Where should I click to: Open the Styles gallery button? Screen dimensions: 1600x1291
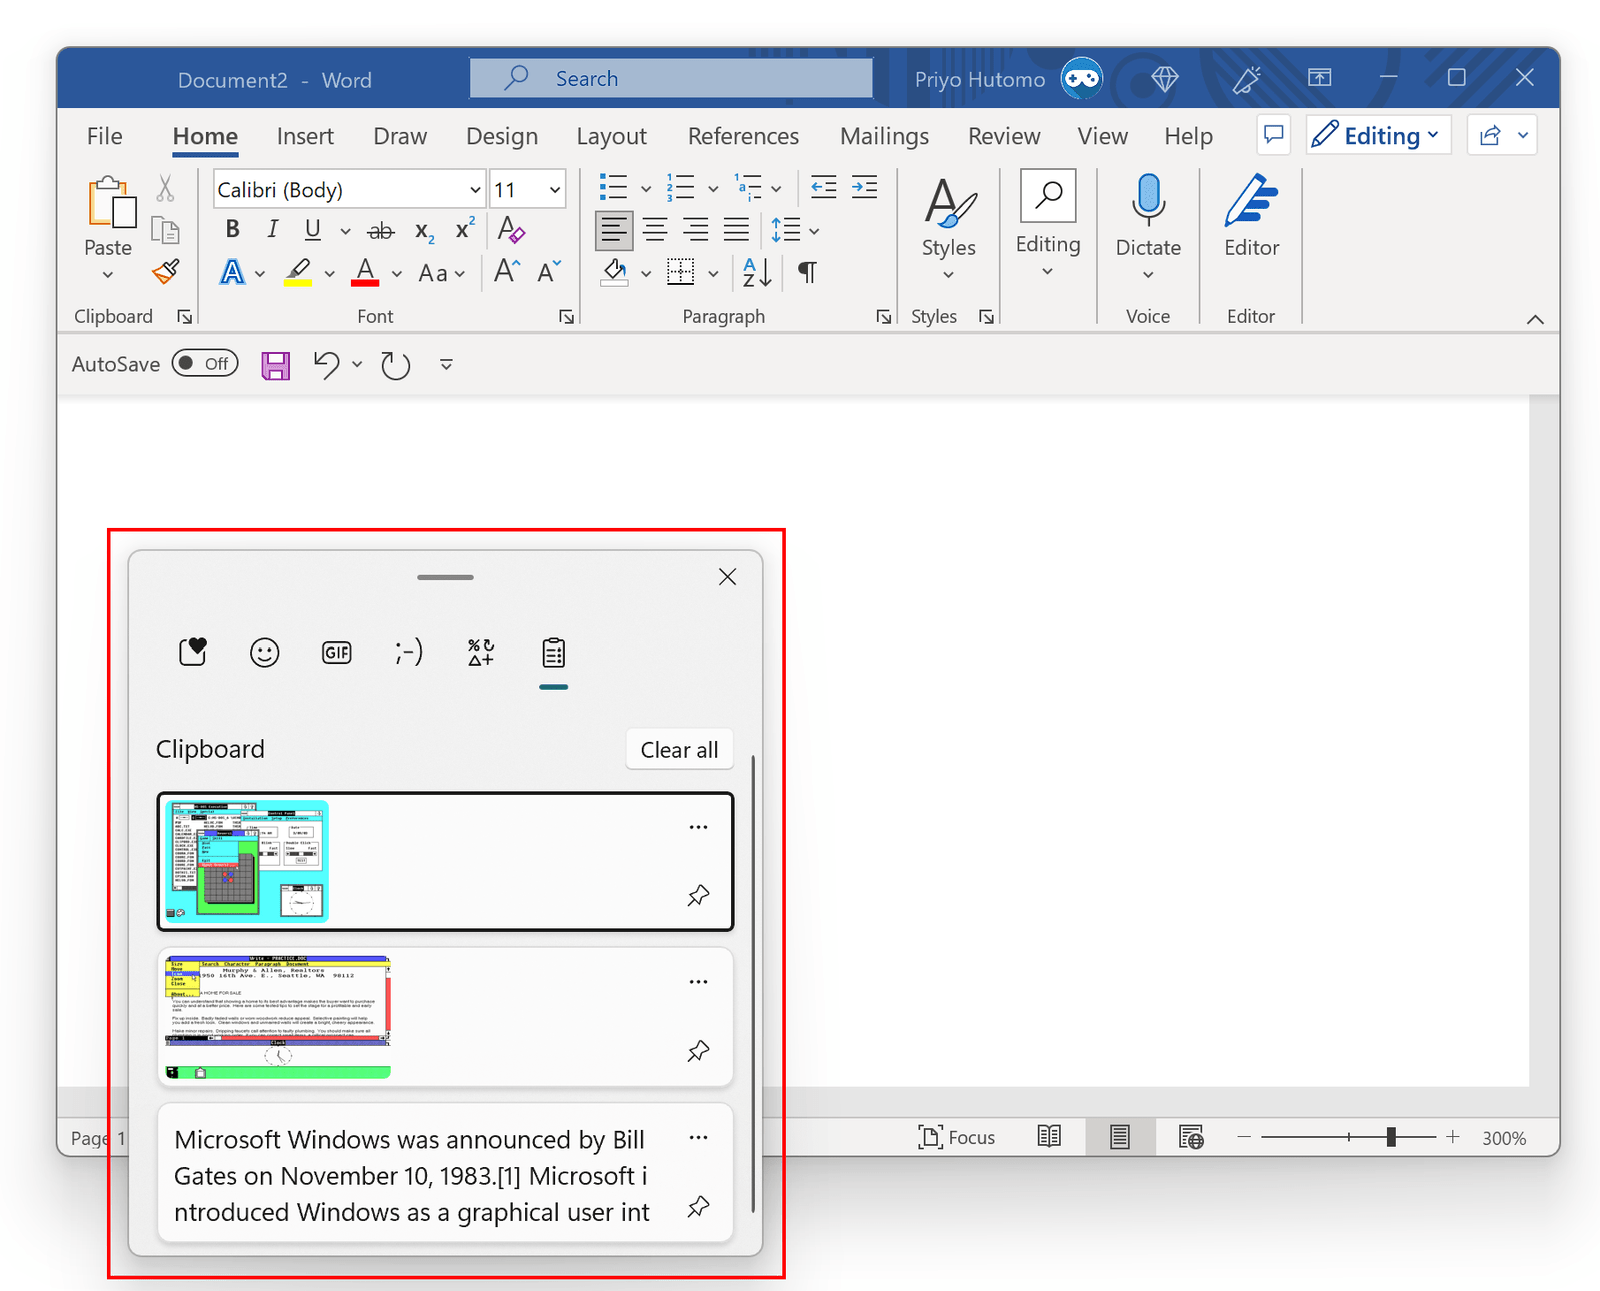(x=948, y=230)
